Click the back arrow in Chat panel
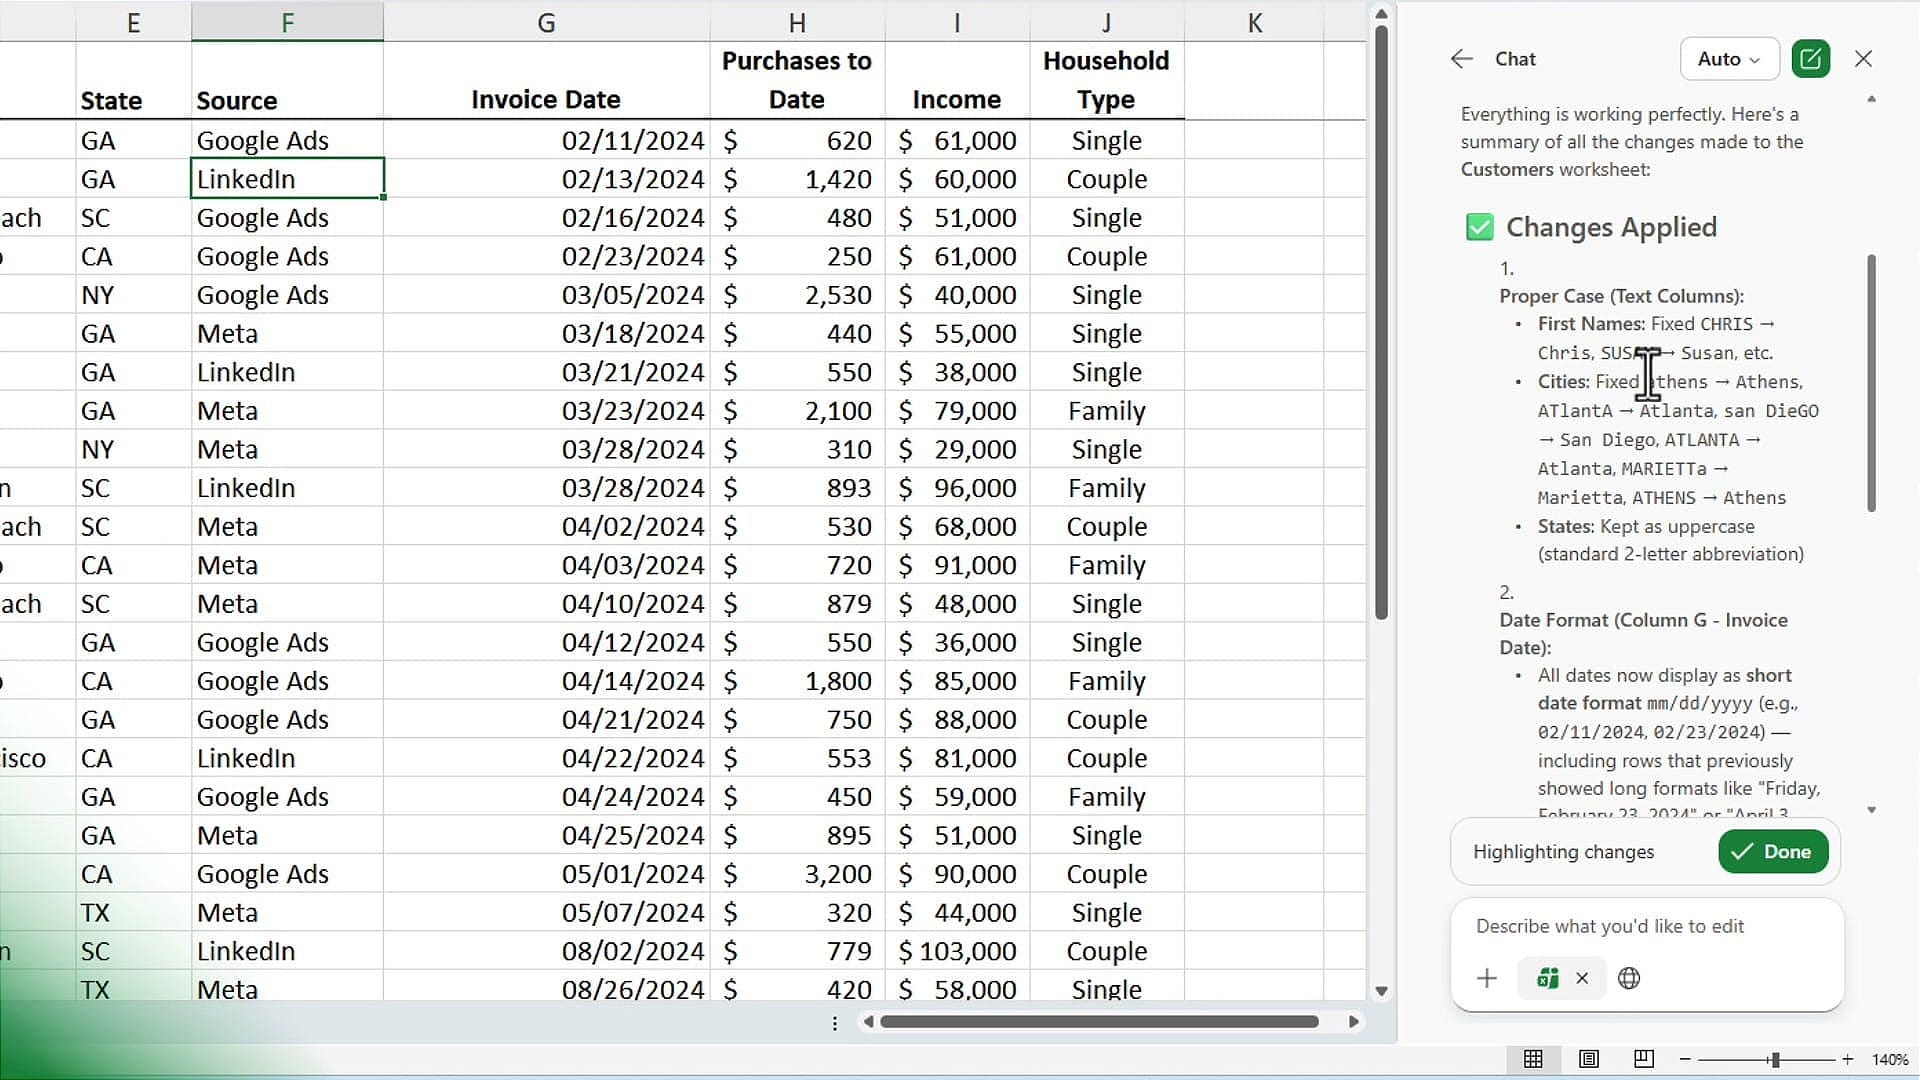 [x=1461, y=59]
